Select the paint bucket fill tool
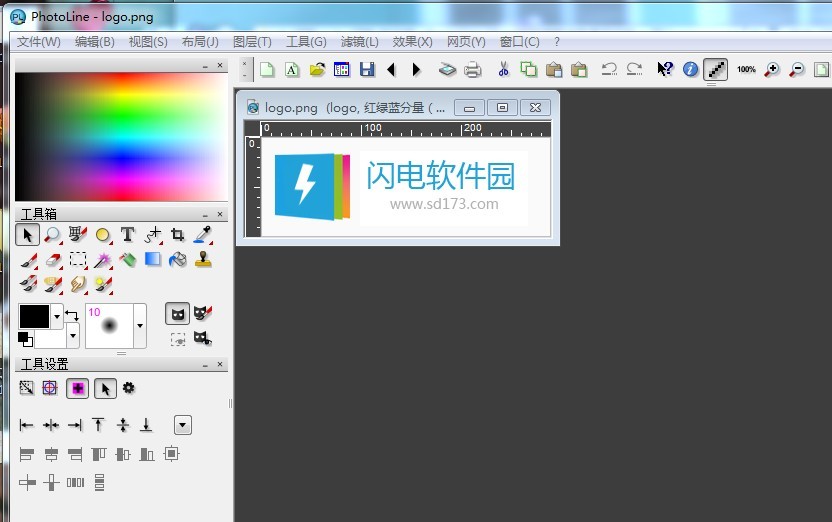This screenshot has width=832, height=522. [x=178, y=259]
